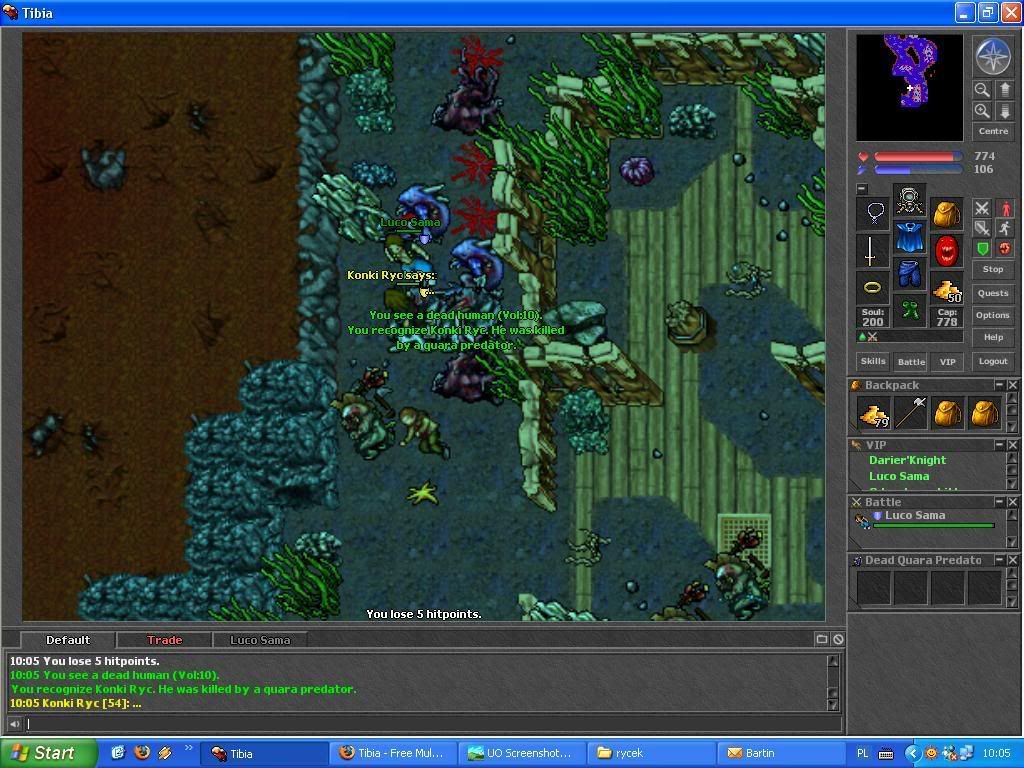This screenshot has height=768, width=1024.
Task: Collapse the inventory panel with minus button
Action: (x=862, y=189)
